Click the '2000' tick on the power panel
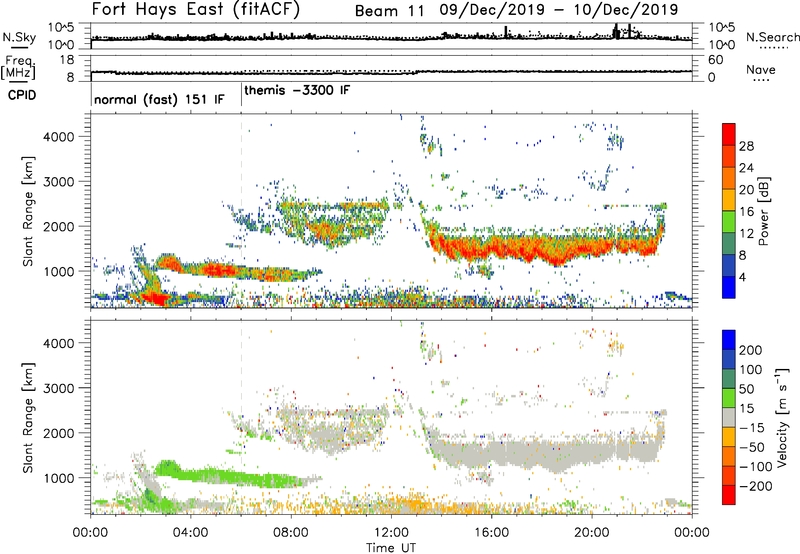This screenshot has height=554, width=800. (58, 226)
